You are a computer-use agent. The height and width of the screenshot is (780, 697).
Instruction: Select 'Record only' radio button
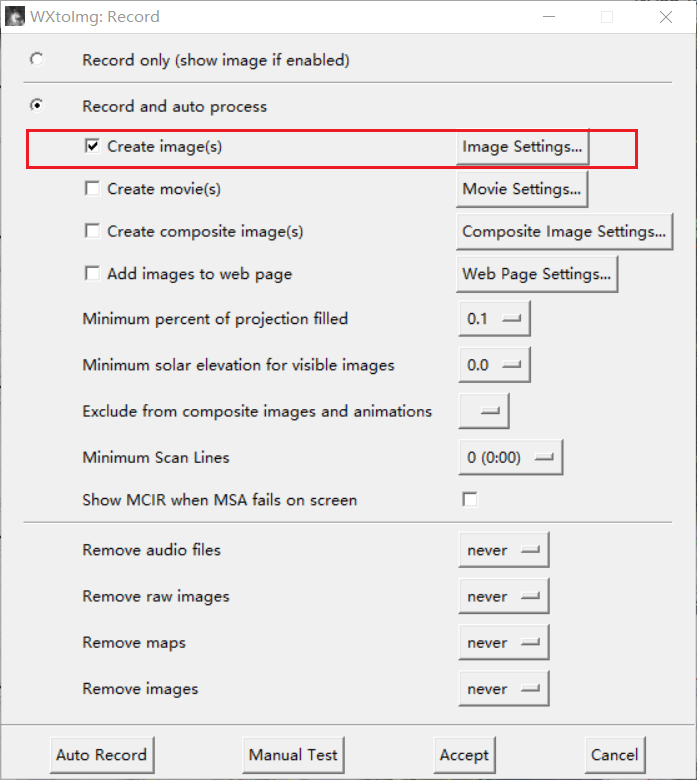point(37,60)
